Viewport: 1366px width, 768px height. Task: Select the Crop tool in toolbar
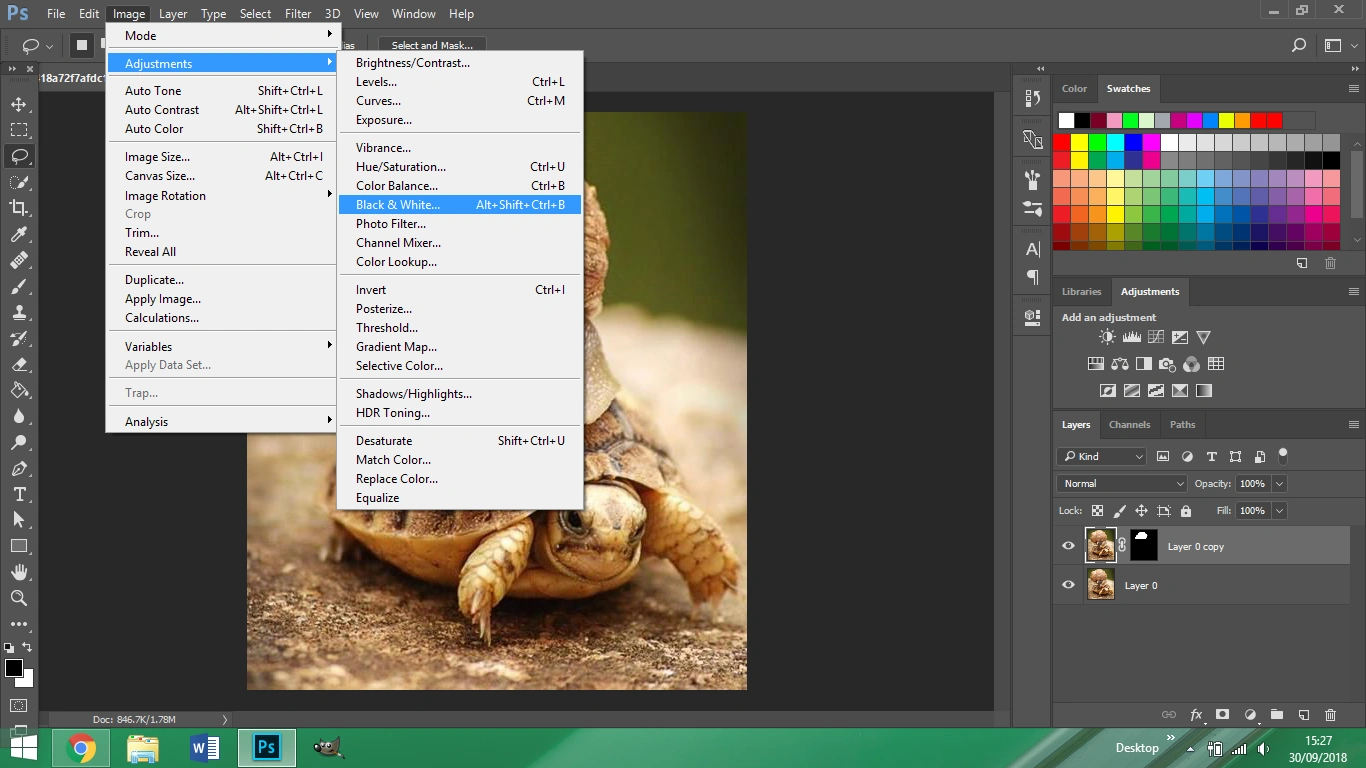(19, 208)
